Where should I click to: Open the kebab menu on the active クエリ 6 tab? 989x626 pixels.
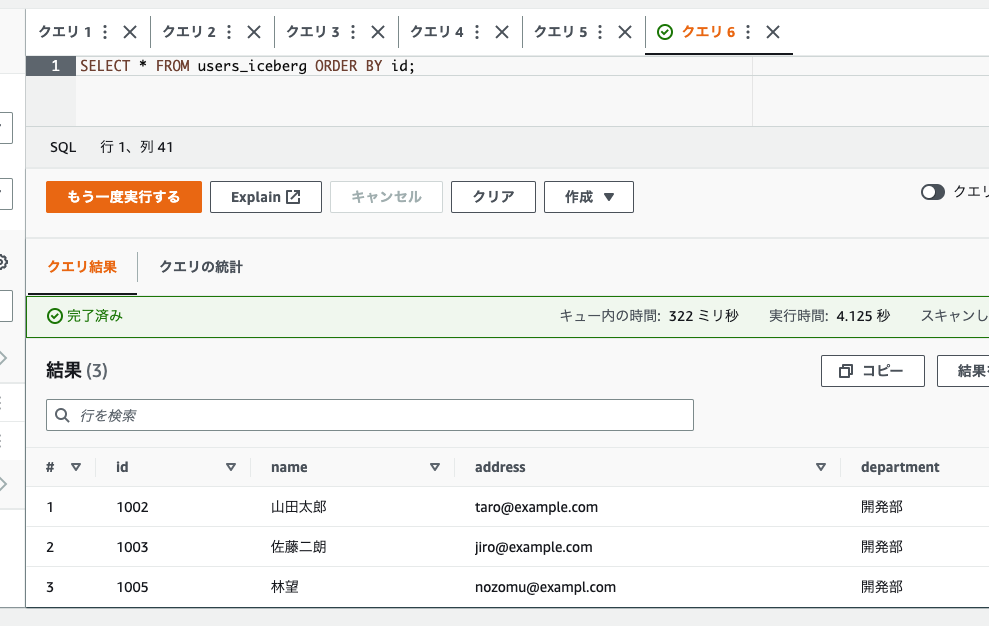748,31
